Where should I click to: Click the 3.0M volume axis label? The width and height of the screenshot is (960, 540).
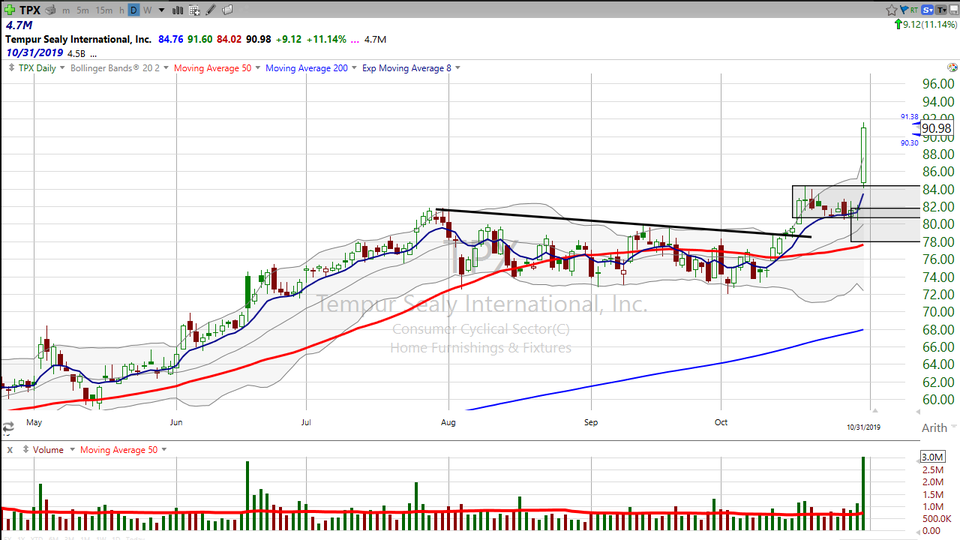[x=932, y=457]
